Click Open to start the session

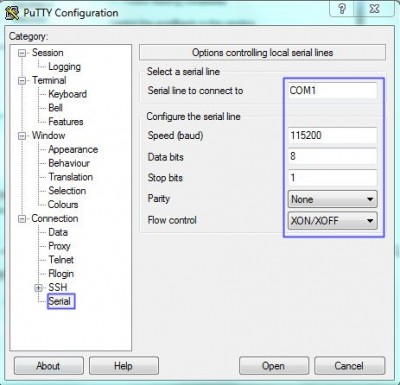pyautogui.click(x=274, y=366)
